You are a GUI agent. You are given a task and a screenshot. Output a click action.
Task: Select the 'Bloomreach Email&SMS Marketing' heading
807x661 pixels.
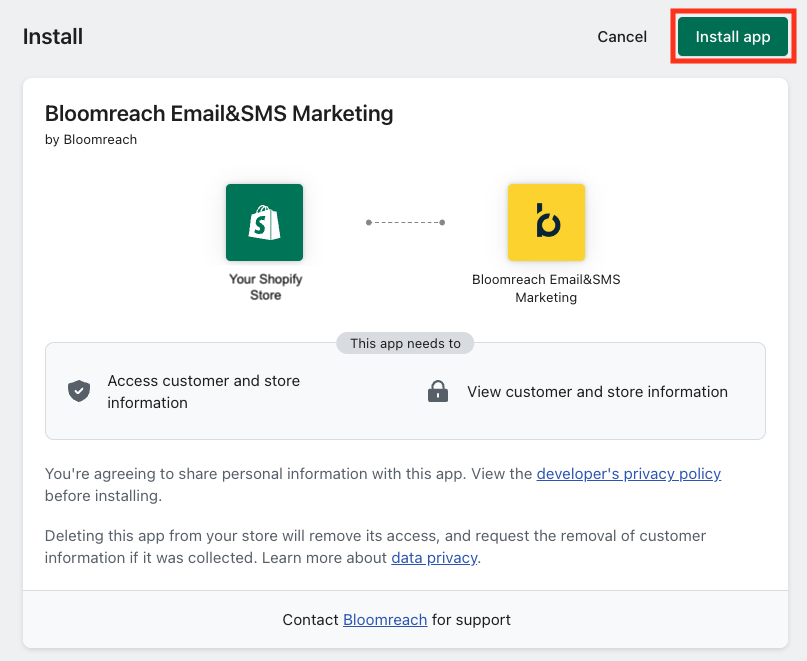(x=219, y=113)
